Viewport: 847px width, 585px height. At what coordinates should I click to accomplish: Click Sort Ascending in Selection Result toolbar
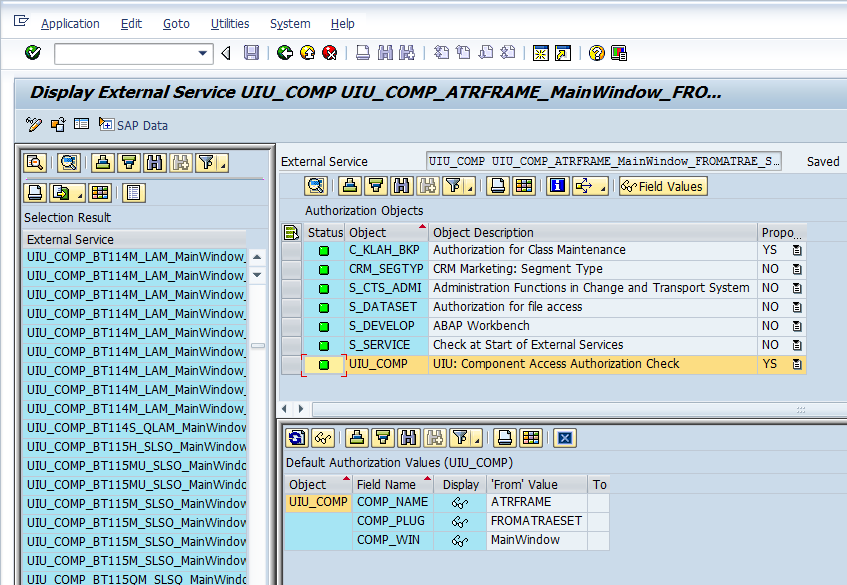103,163
